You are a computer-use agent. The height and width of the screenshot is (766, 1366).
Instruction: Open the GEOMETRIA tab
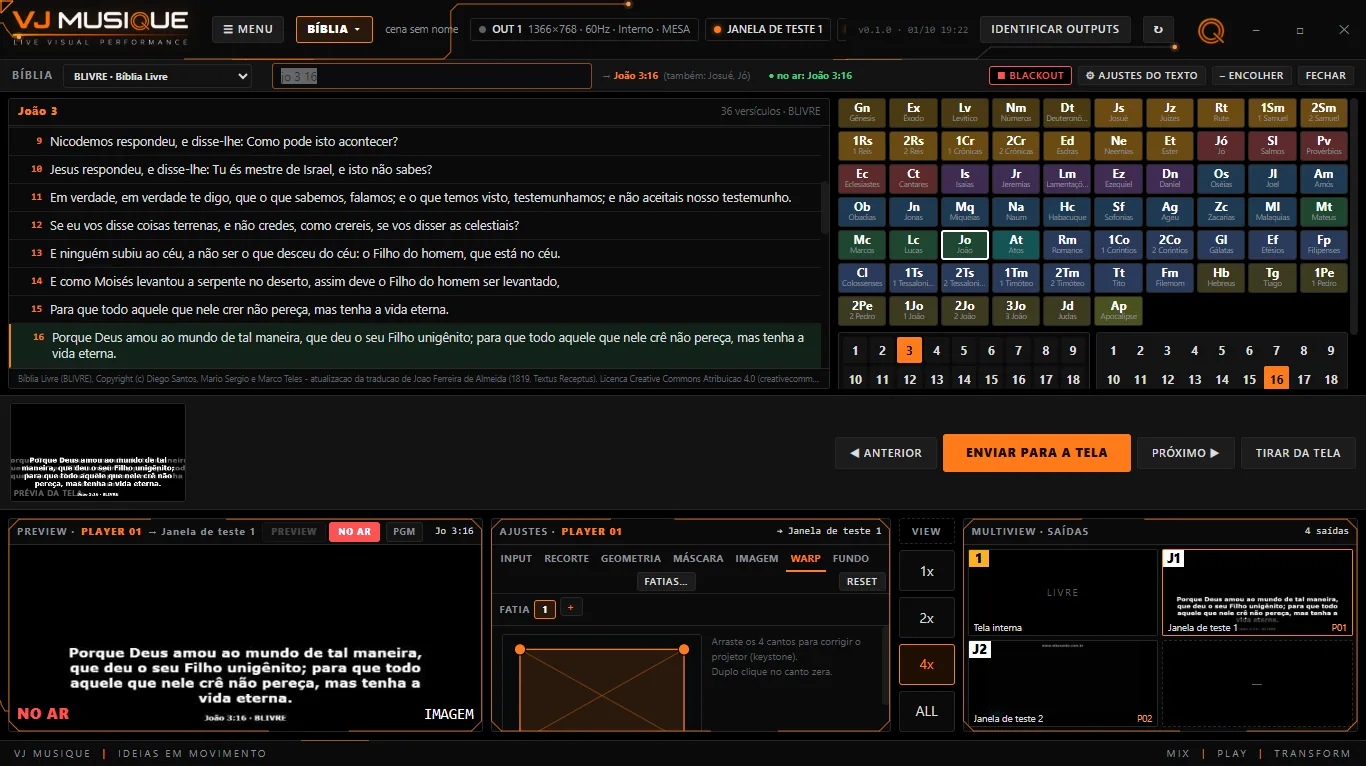click(x=631, y=559)
